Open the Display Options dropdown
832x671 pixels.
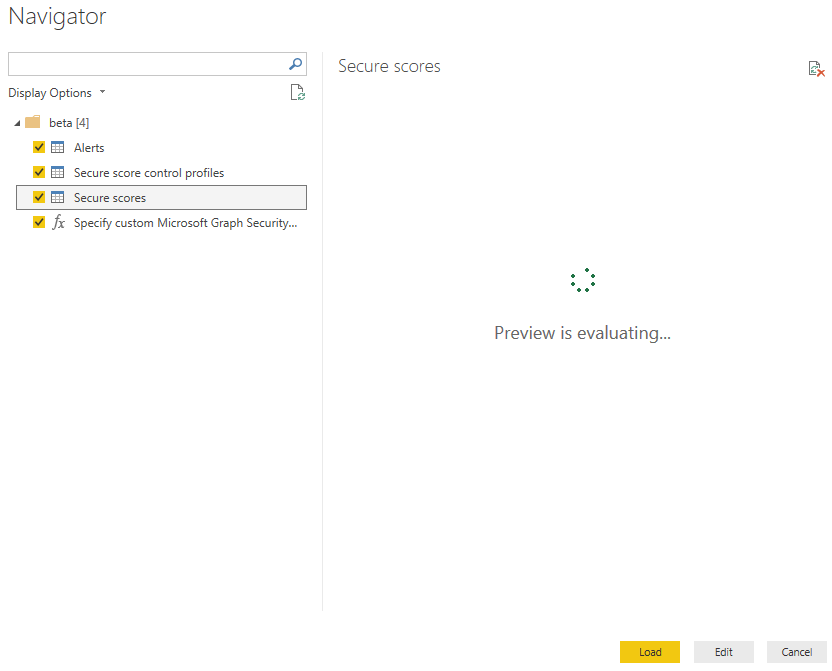coord(57,93)
